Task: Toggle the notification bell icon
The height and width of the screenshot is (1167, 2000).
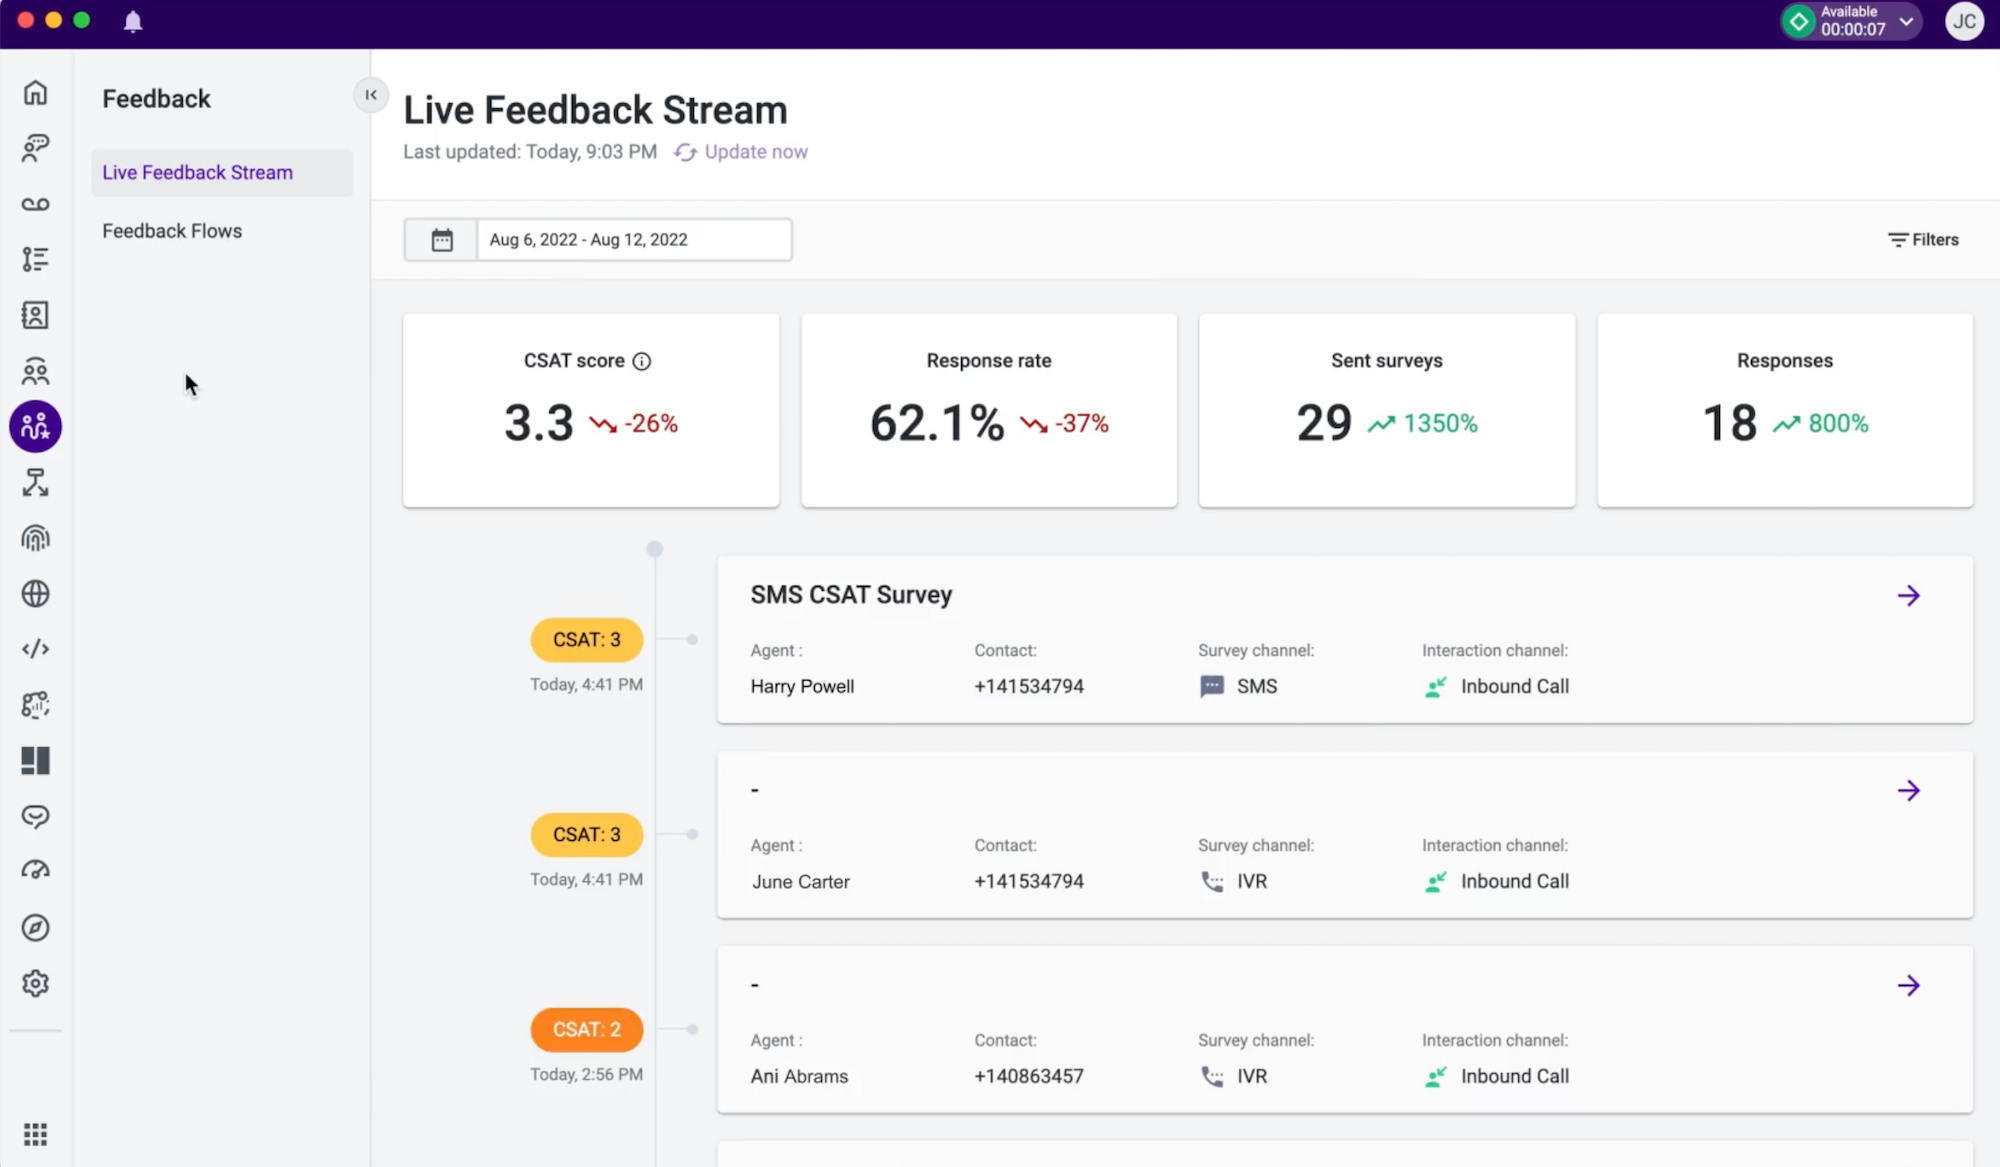Action: 133,22
